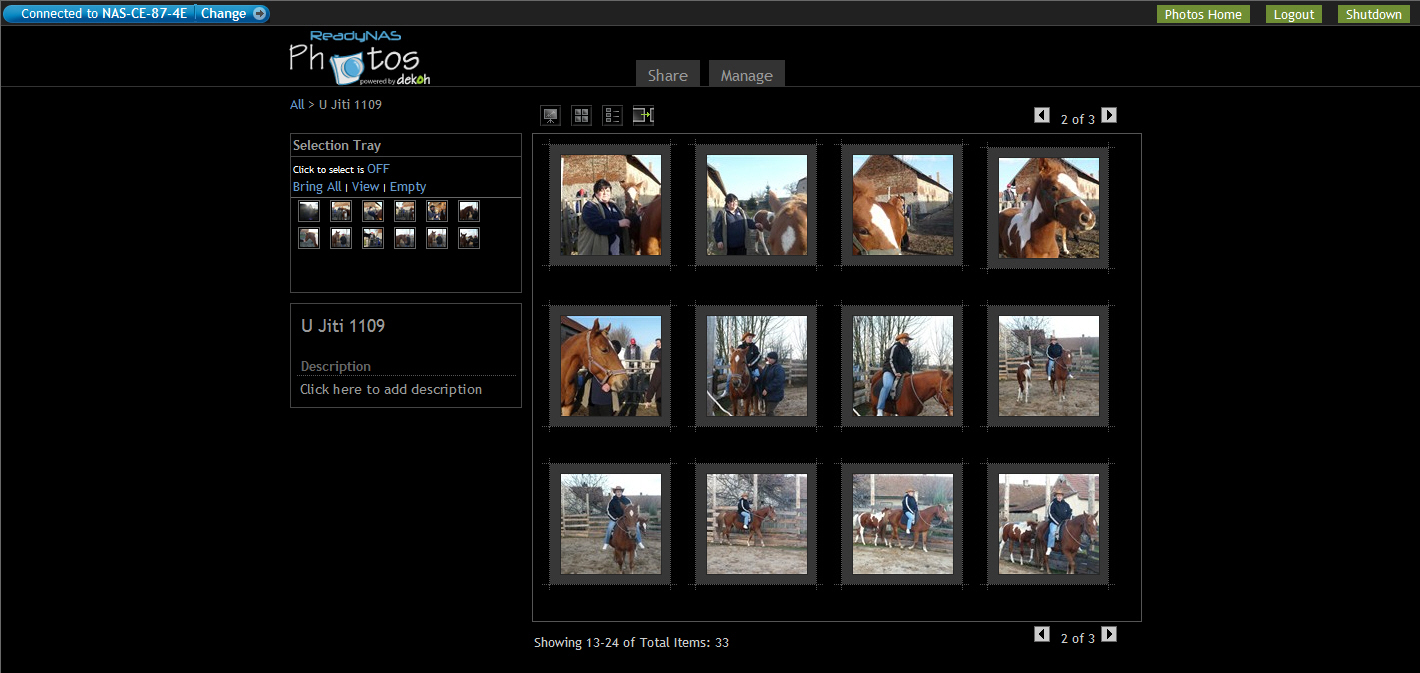Click the Bring All link
This screenshot has width=1420, height=673.
tap(317, 187)
